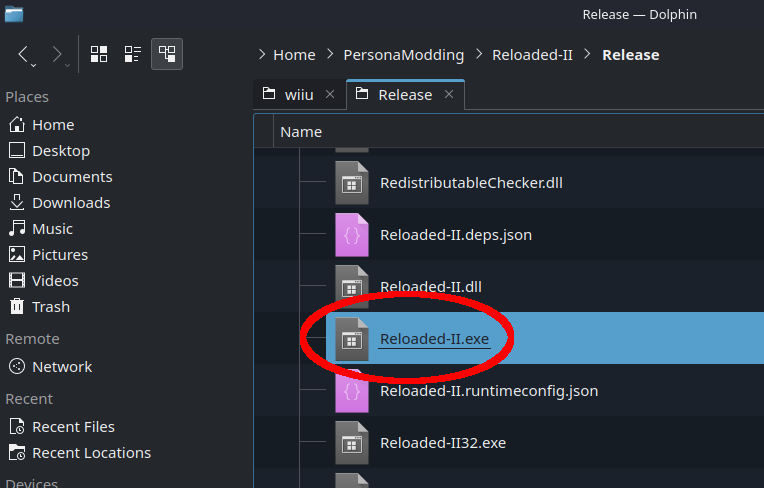Navigate to PersonaModding in the breadcrumb
The height and width of the screenshot is (488, 764).
pos(403,55)
